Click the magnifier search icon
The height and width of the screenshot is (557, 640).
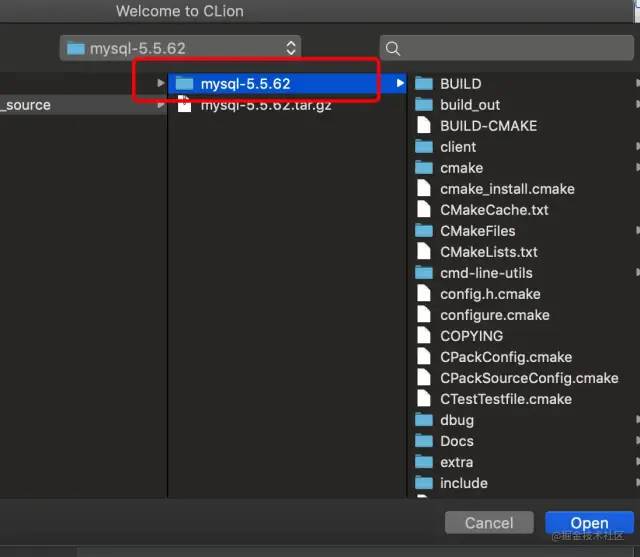click(x=393, y=48)
